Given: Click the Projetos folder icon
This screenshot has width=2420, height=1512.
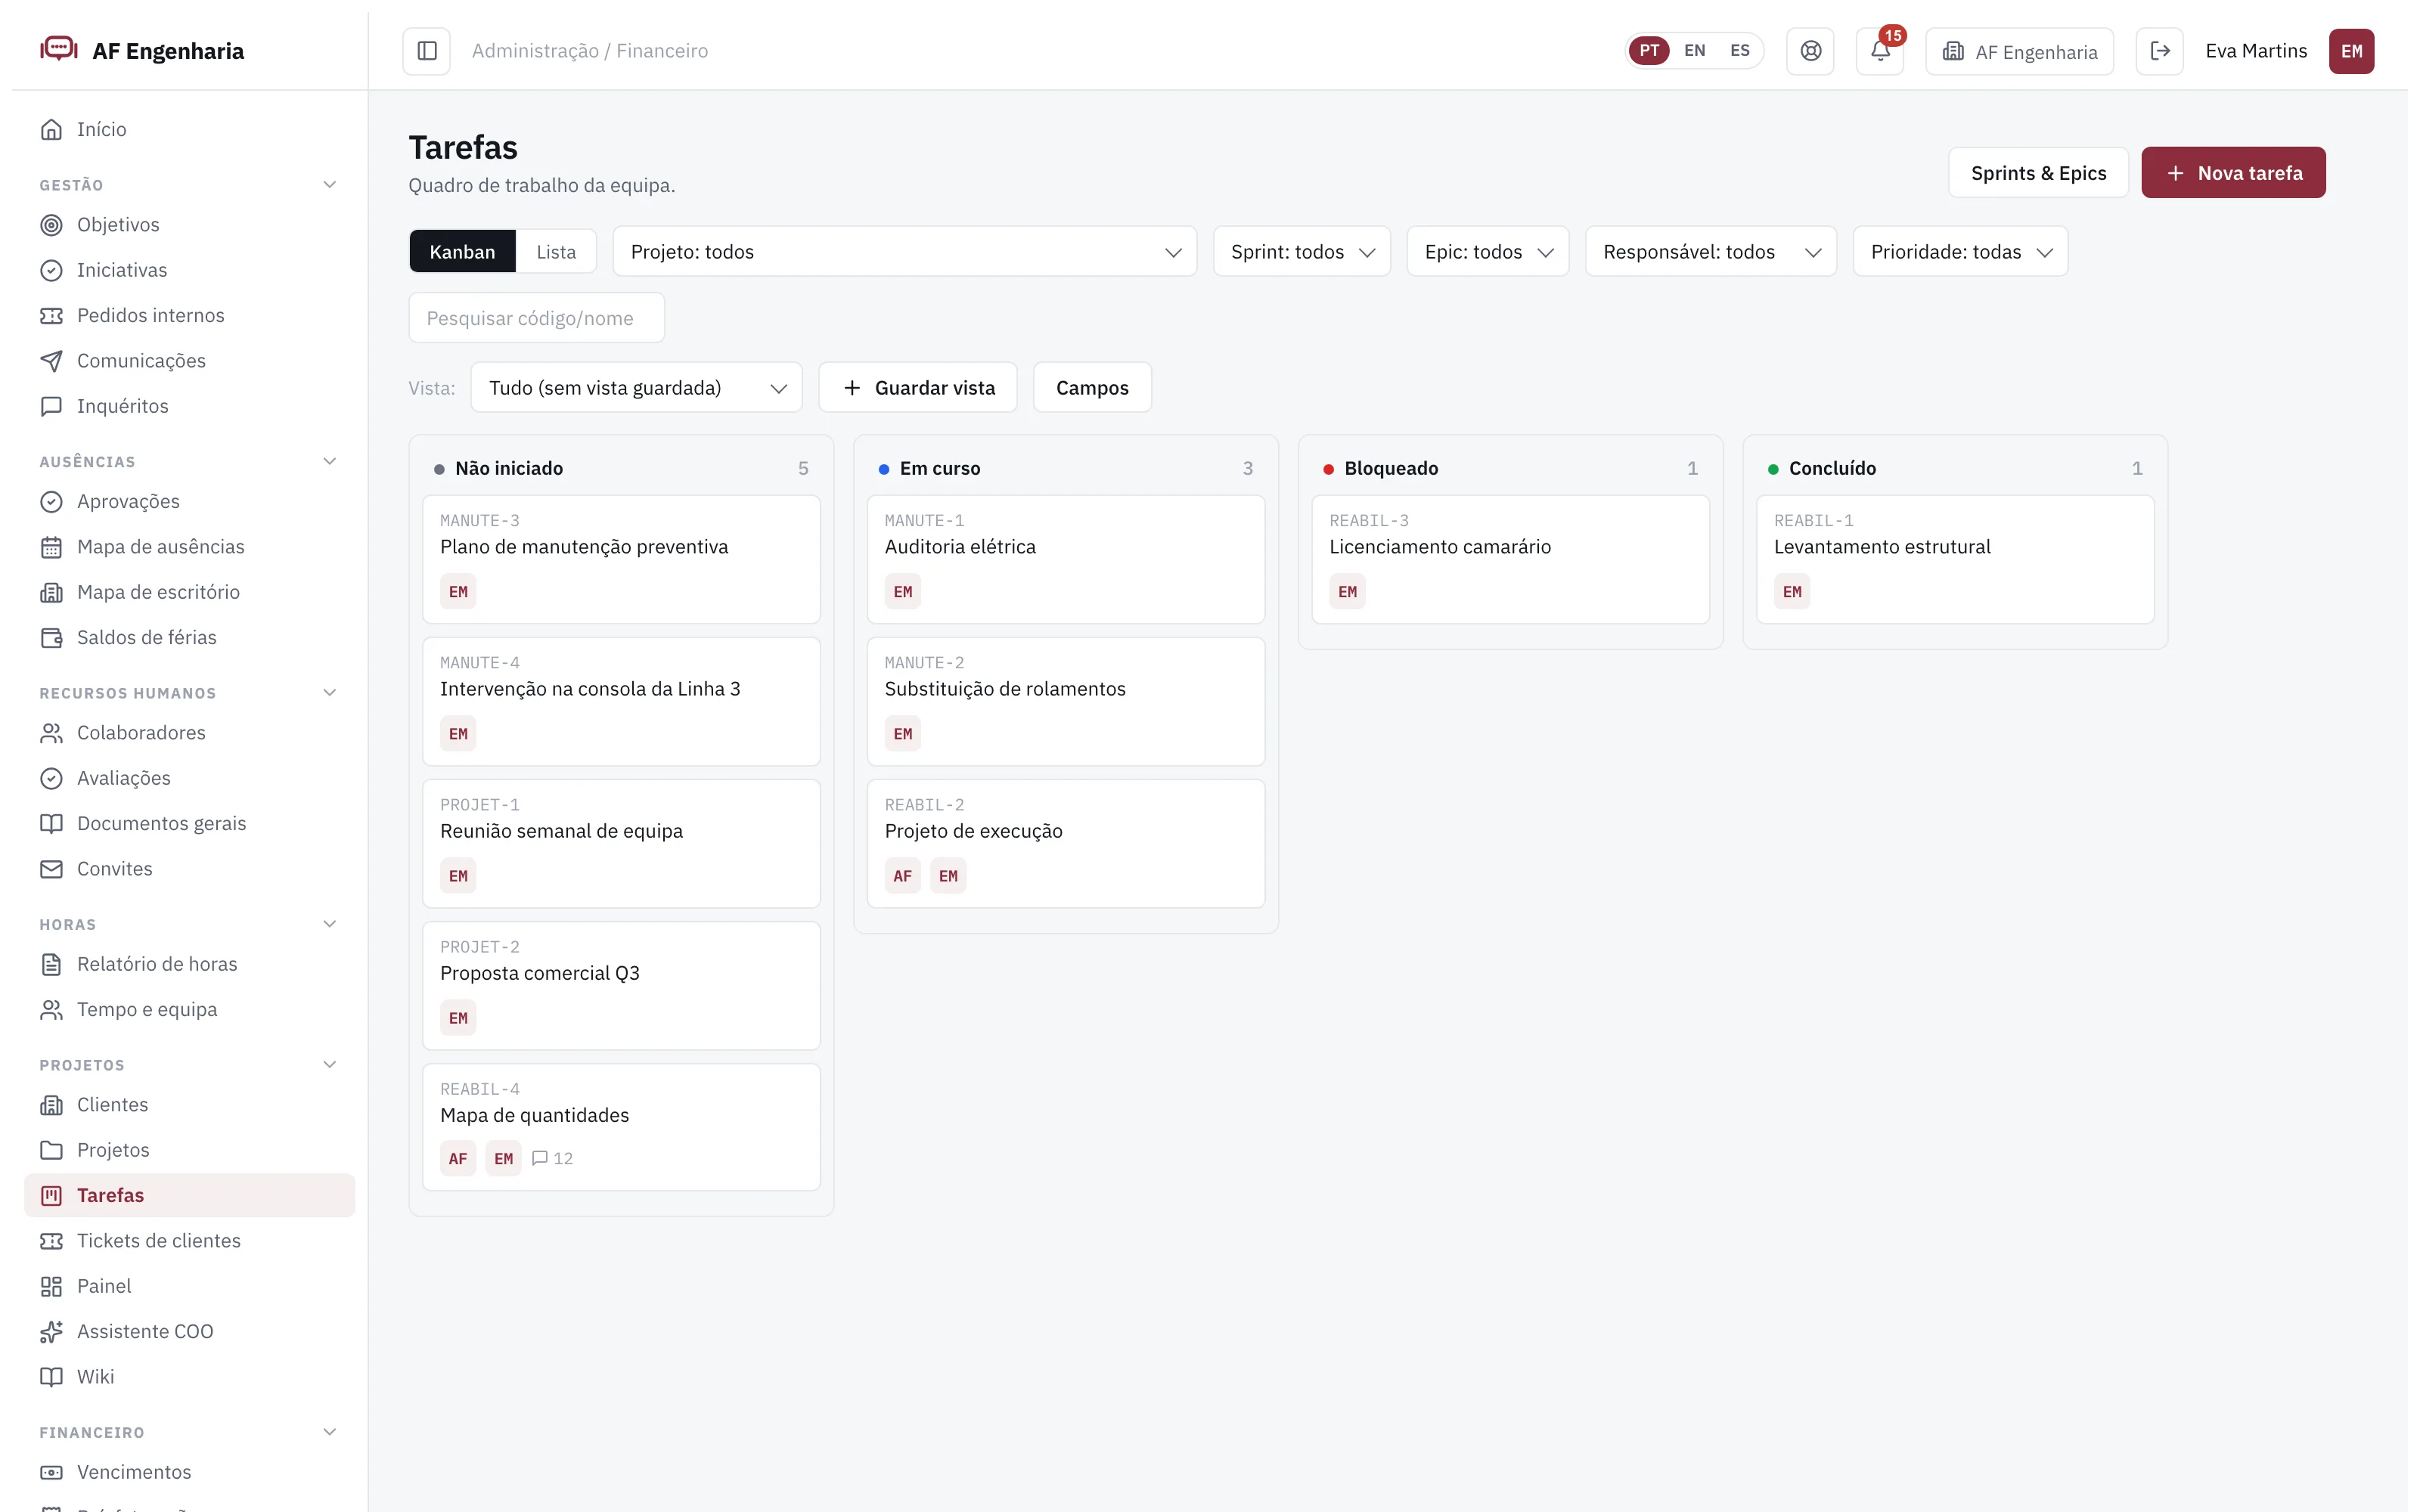Looking at the screenshot, I should (x=51, y=1150).
